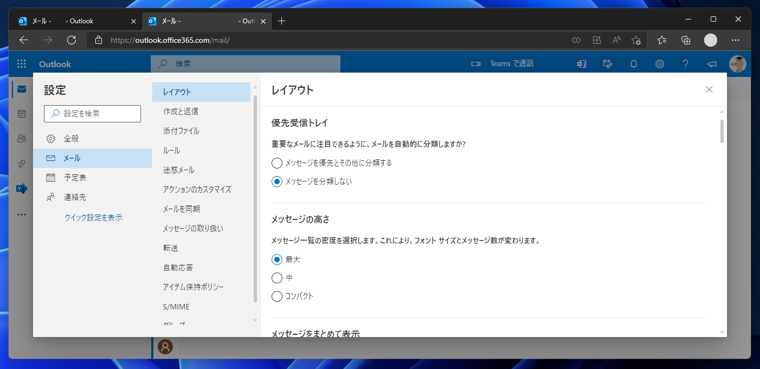Click the settings submenu scrollbar
This screenshot has width=760, height=369.
tap(255, 198)
